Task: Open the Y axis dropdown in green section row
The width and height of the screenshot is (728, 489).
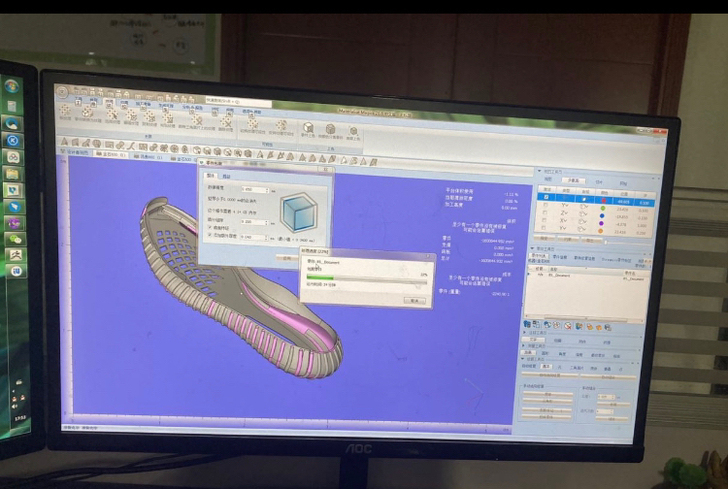Action: tap(565, 205)
